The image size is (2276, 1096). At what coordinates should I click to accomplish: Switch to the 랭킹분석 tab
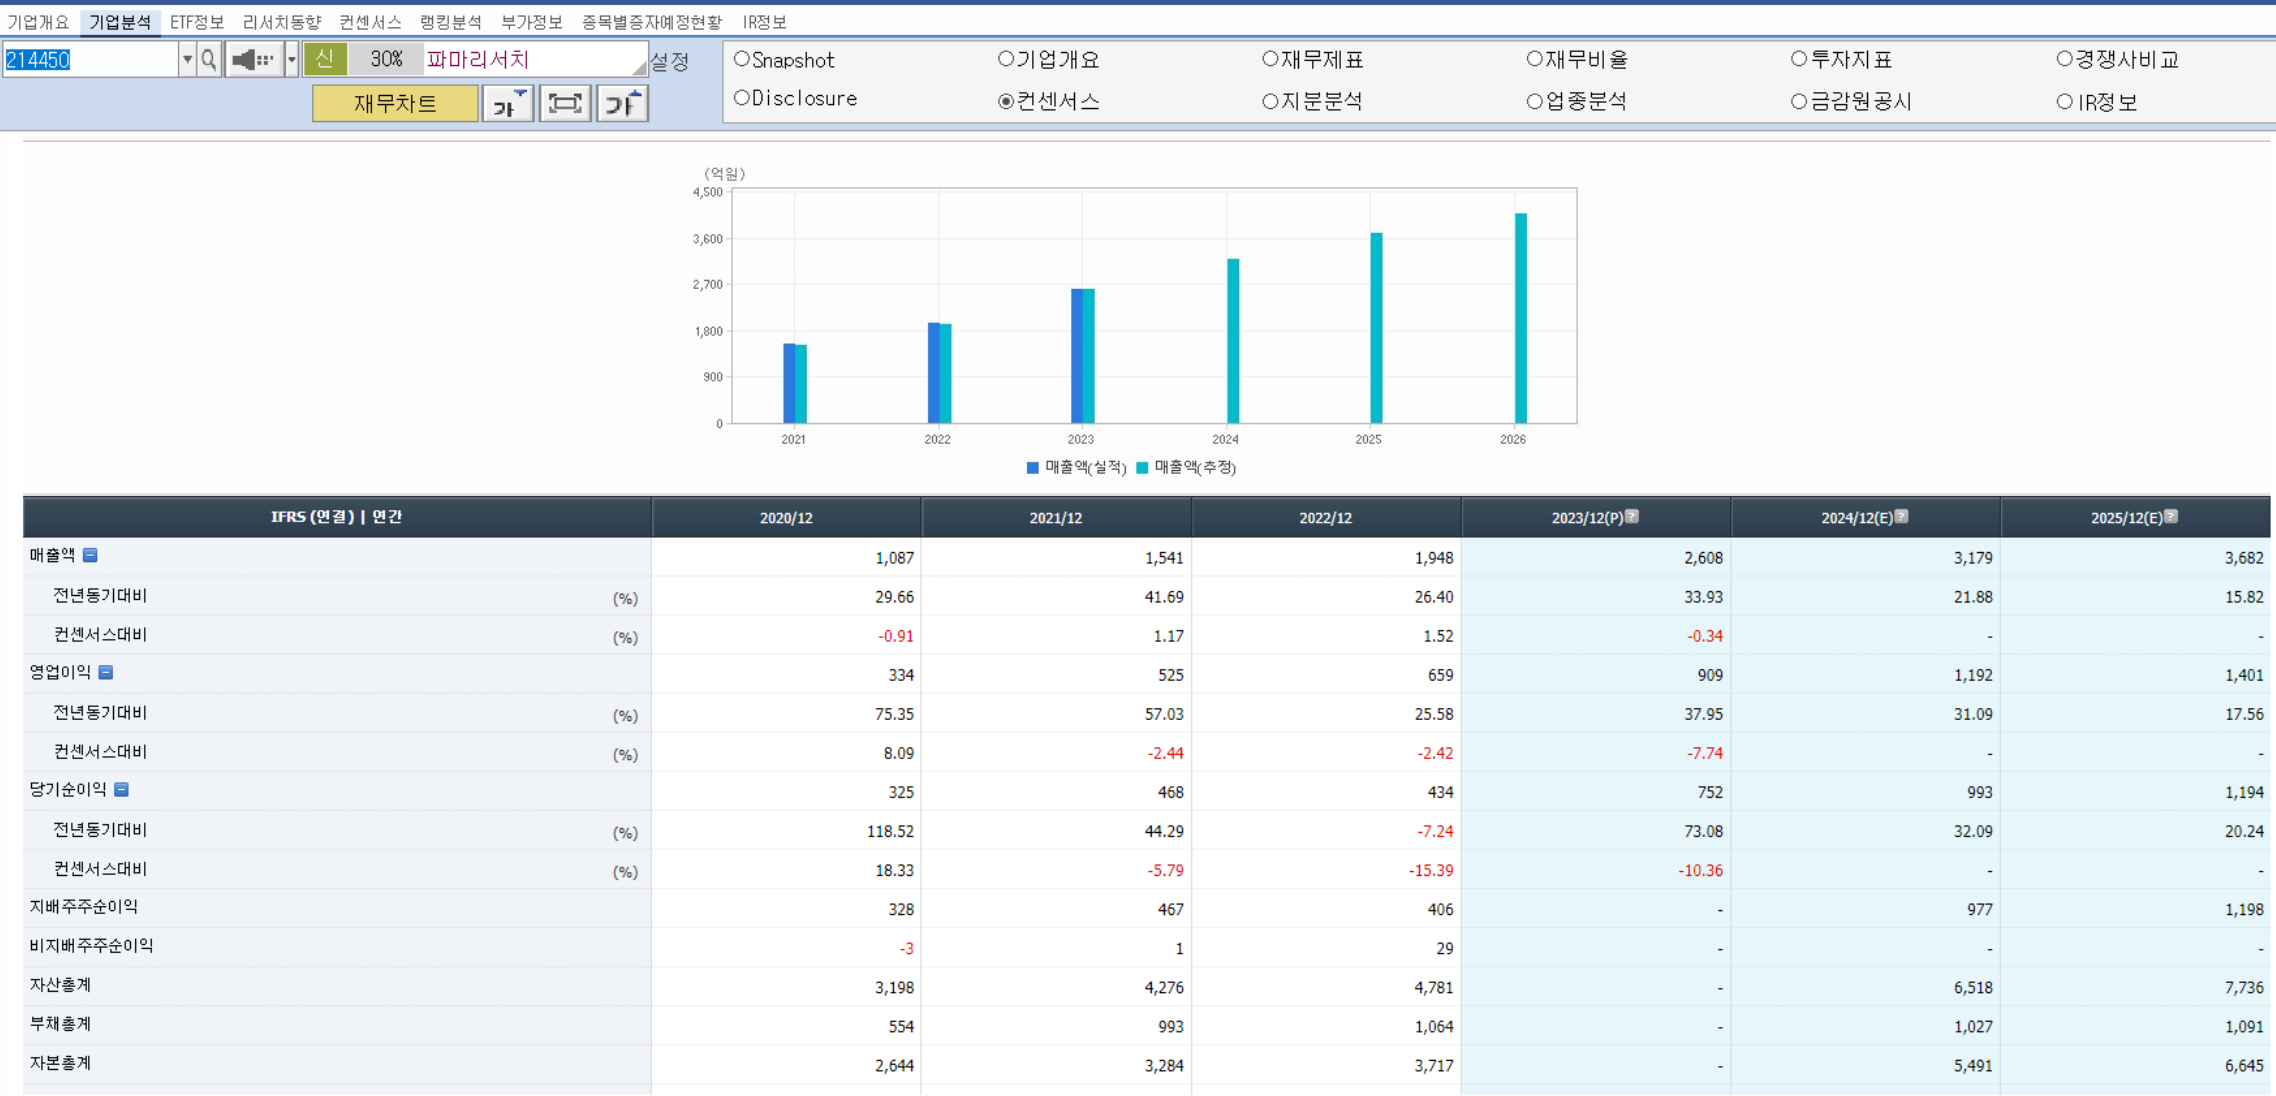click(x=450, y=21)
